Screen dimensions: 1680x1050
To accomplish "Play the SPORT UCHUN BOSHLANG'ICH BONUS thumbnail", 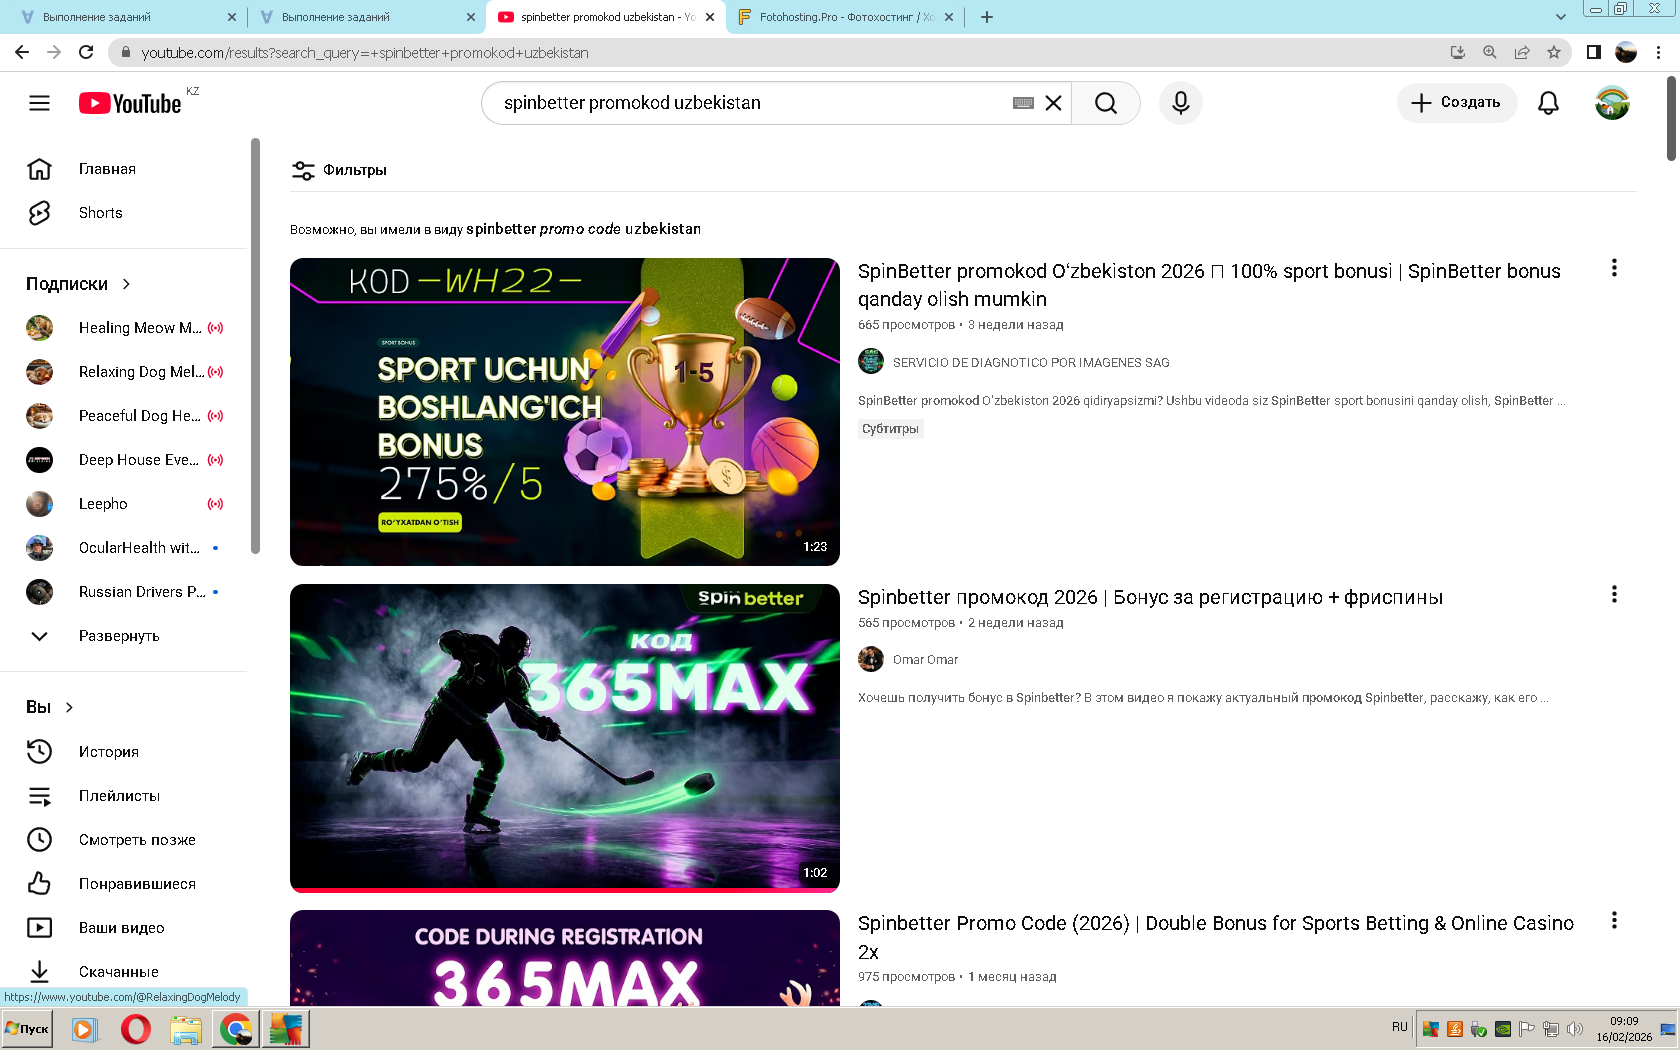I will click(x=565, y=412).
